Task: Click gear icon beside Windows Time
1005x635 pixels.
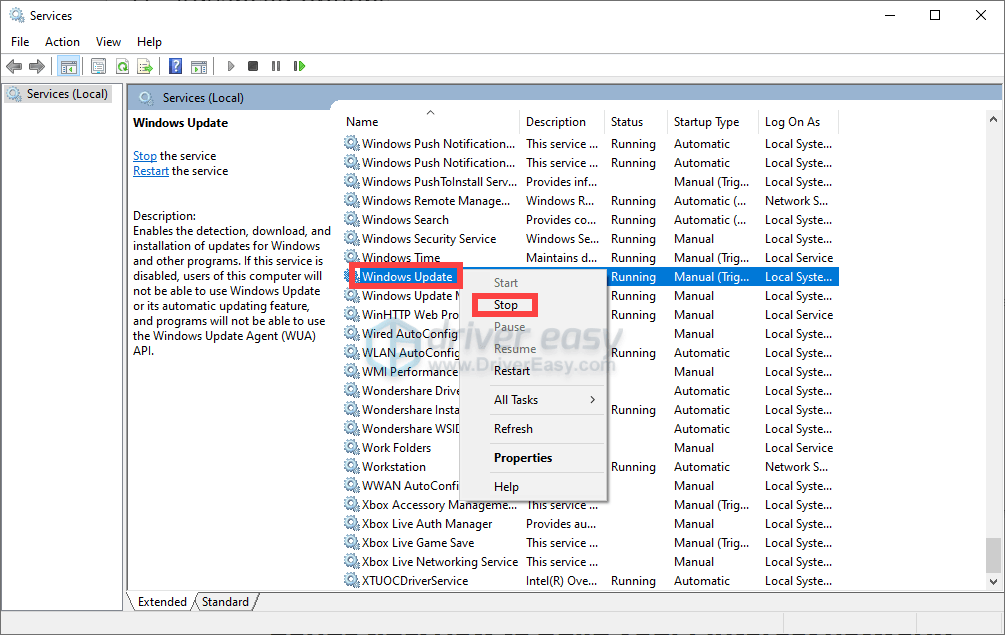Action: coord(351,257)
